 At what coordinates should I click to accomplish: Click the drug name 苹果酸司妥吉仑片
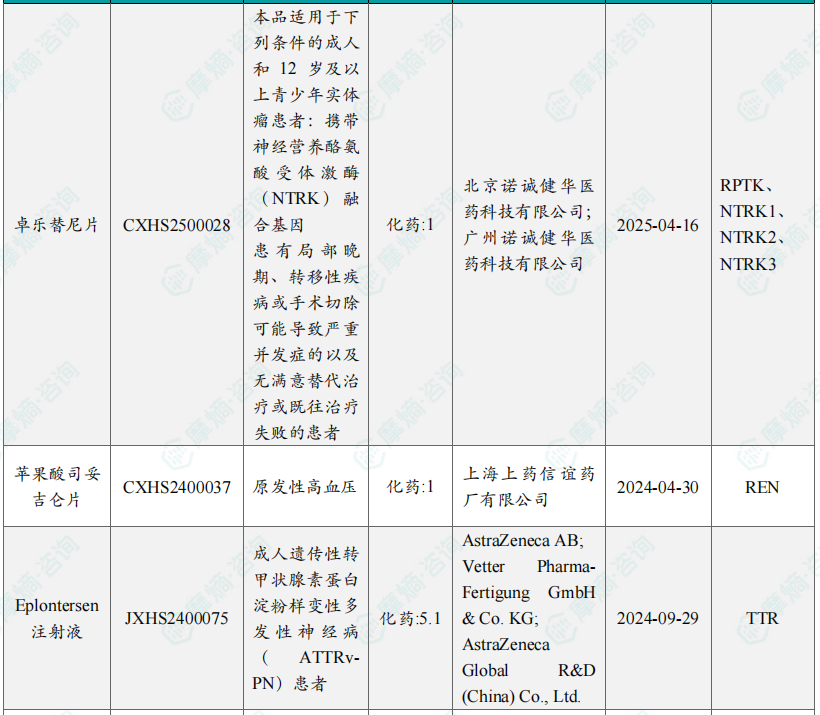point(56,487)
